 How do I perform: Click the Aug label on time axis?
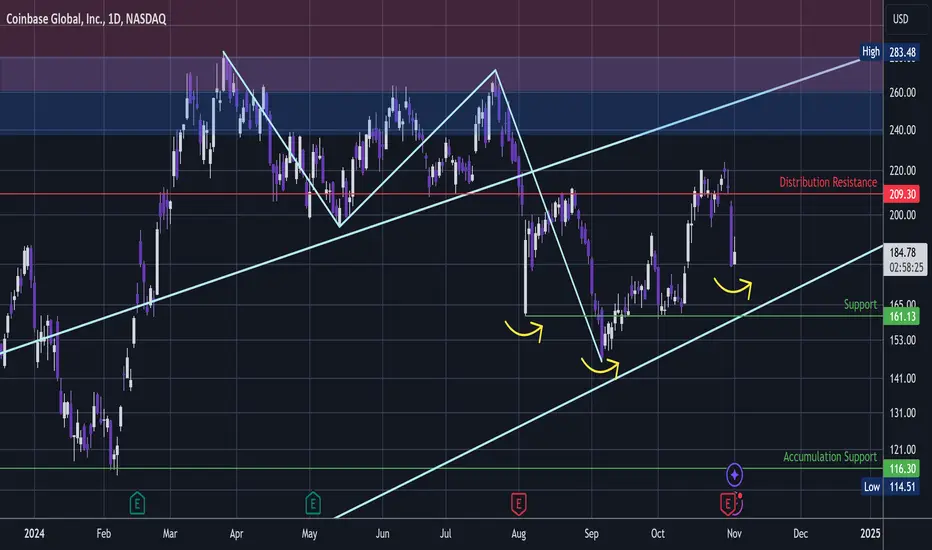tap(518, 533)
